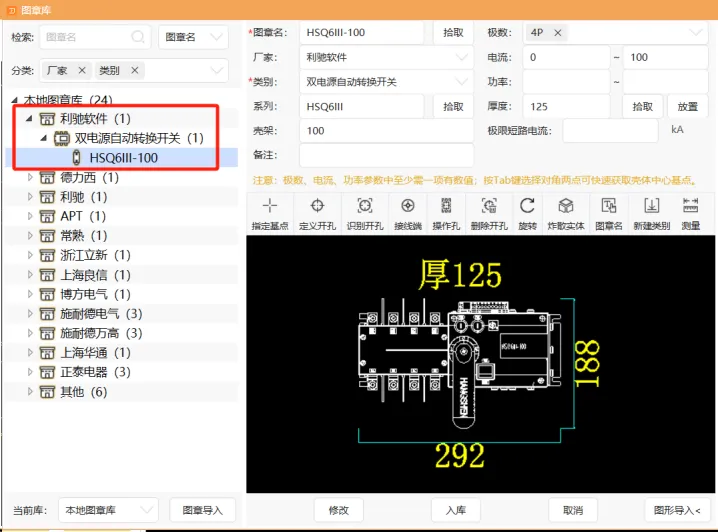This screenshot has height=532, width=718.
Task: Click the HSQ6III-100 item icon
Action: [x=76, y=157]
